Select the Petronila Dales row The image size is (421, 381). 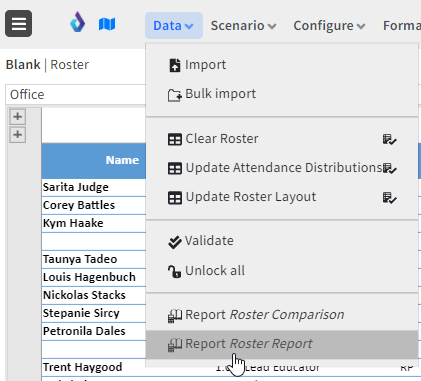(94, 331)
